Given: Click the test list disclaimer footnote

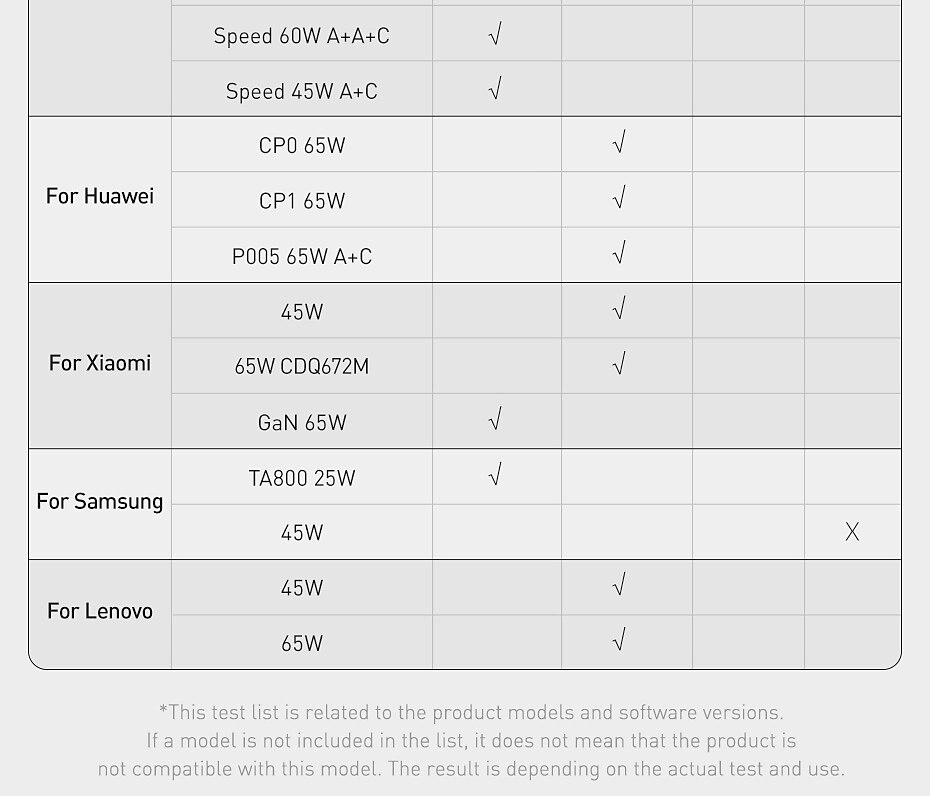Looking at the screenshot, I should [x=471, y=741].
